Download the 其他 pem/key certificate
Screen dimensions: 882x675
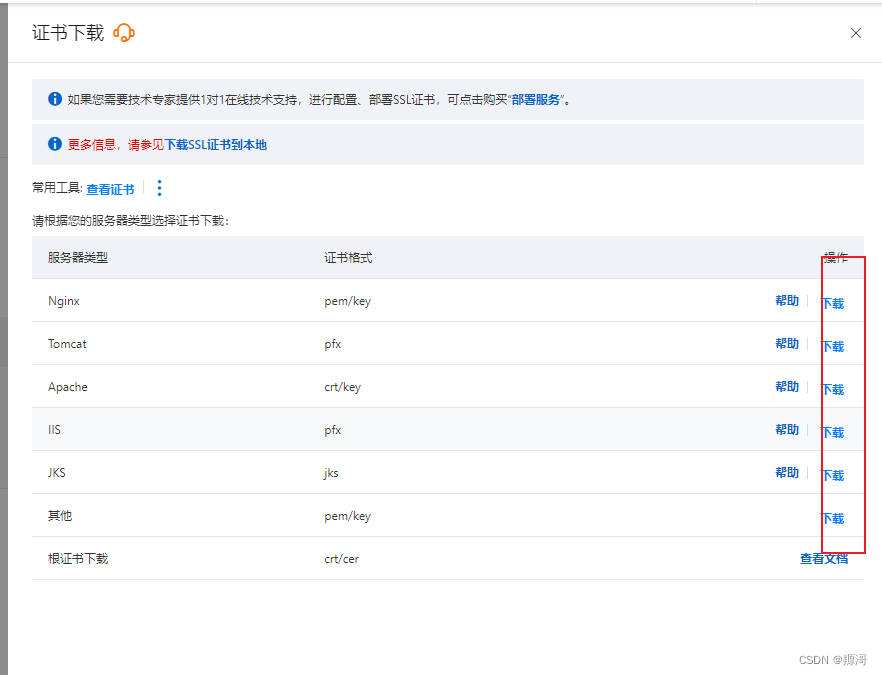point(834,518)
